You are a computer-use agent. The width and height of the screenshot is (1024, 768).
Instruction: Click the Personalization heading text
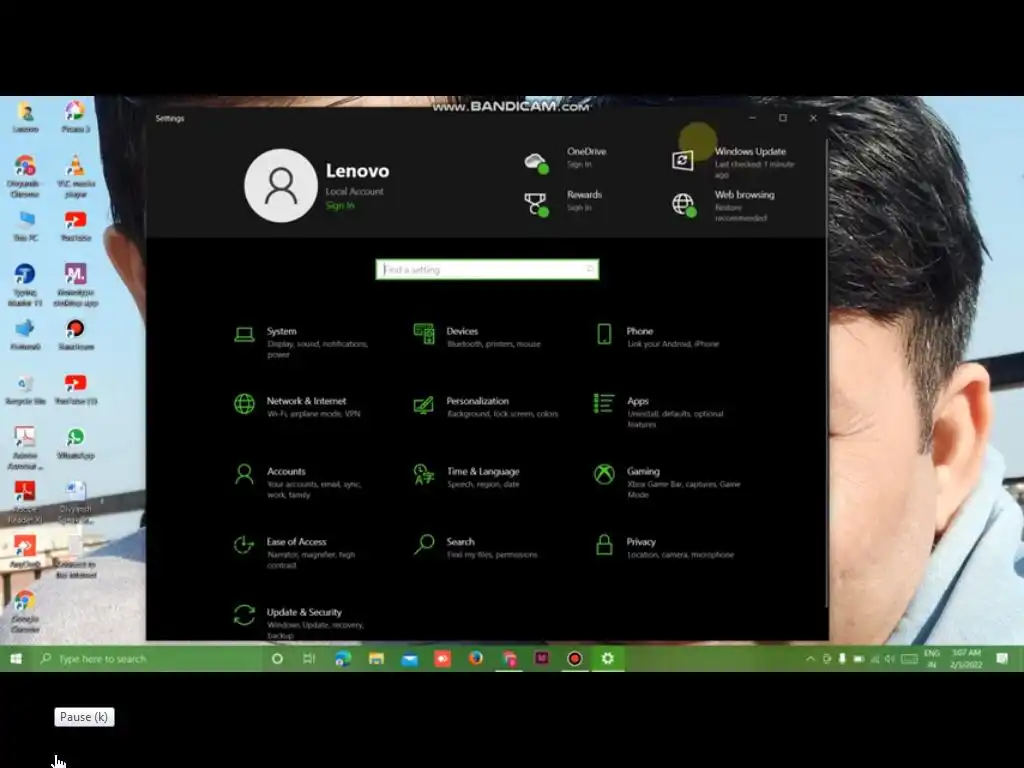(x=477, y=401)
